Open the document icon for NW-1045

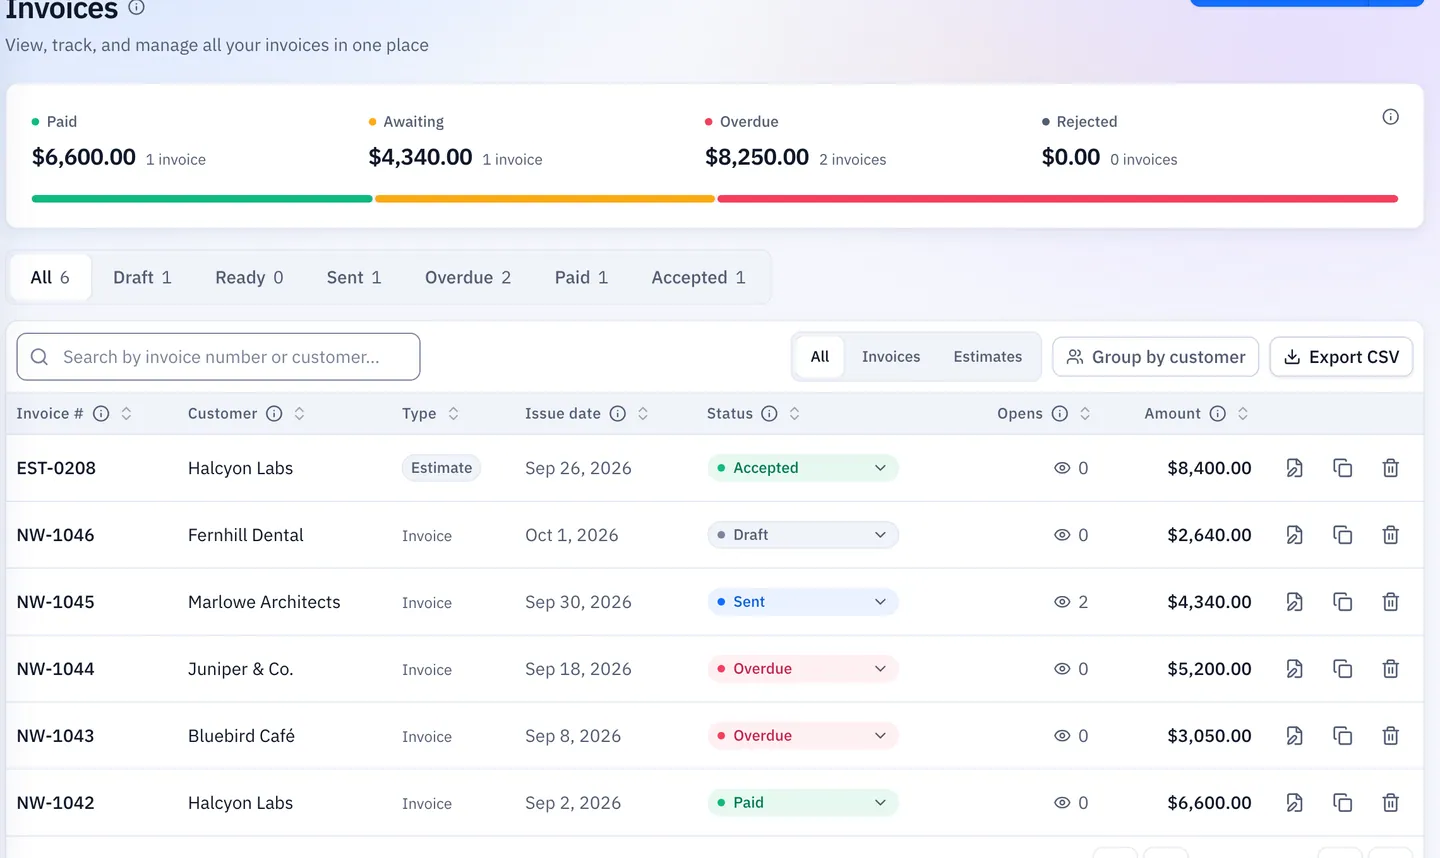pos(1294,602)
